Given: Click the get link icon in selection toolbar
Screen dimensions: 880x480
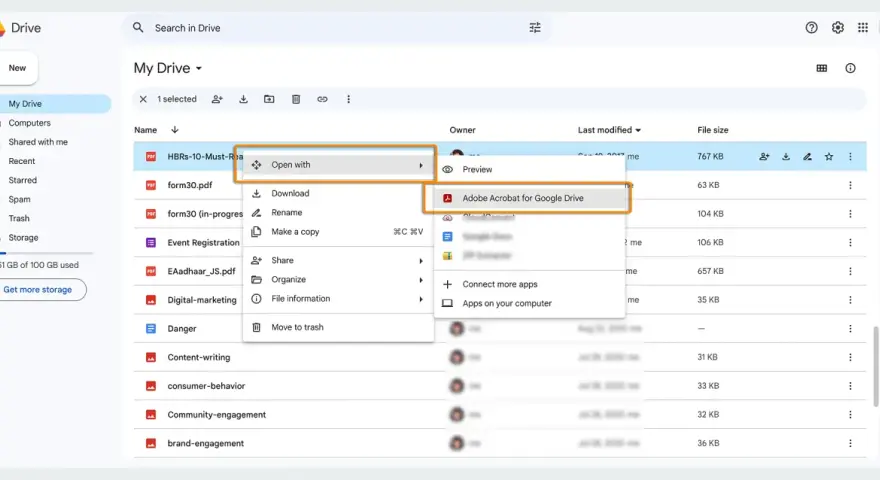Looking at the screenshot, I should click(322, 99).
